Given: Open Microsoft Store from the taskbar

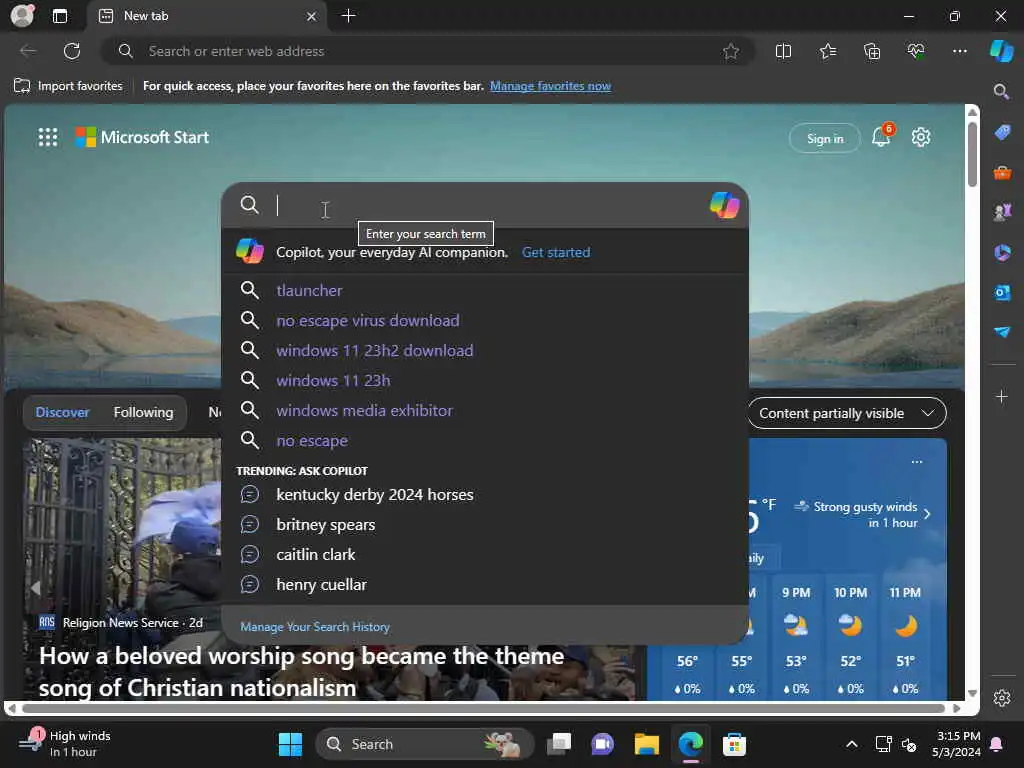Looking at the screenshot, I should 734,744.
